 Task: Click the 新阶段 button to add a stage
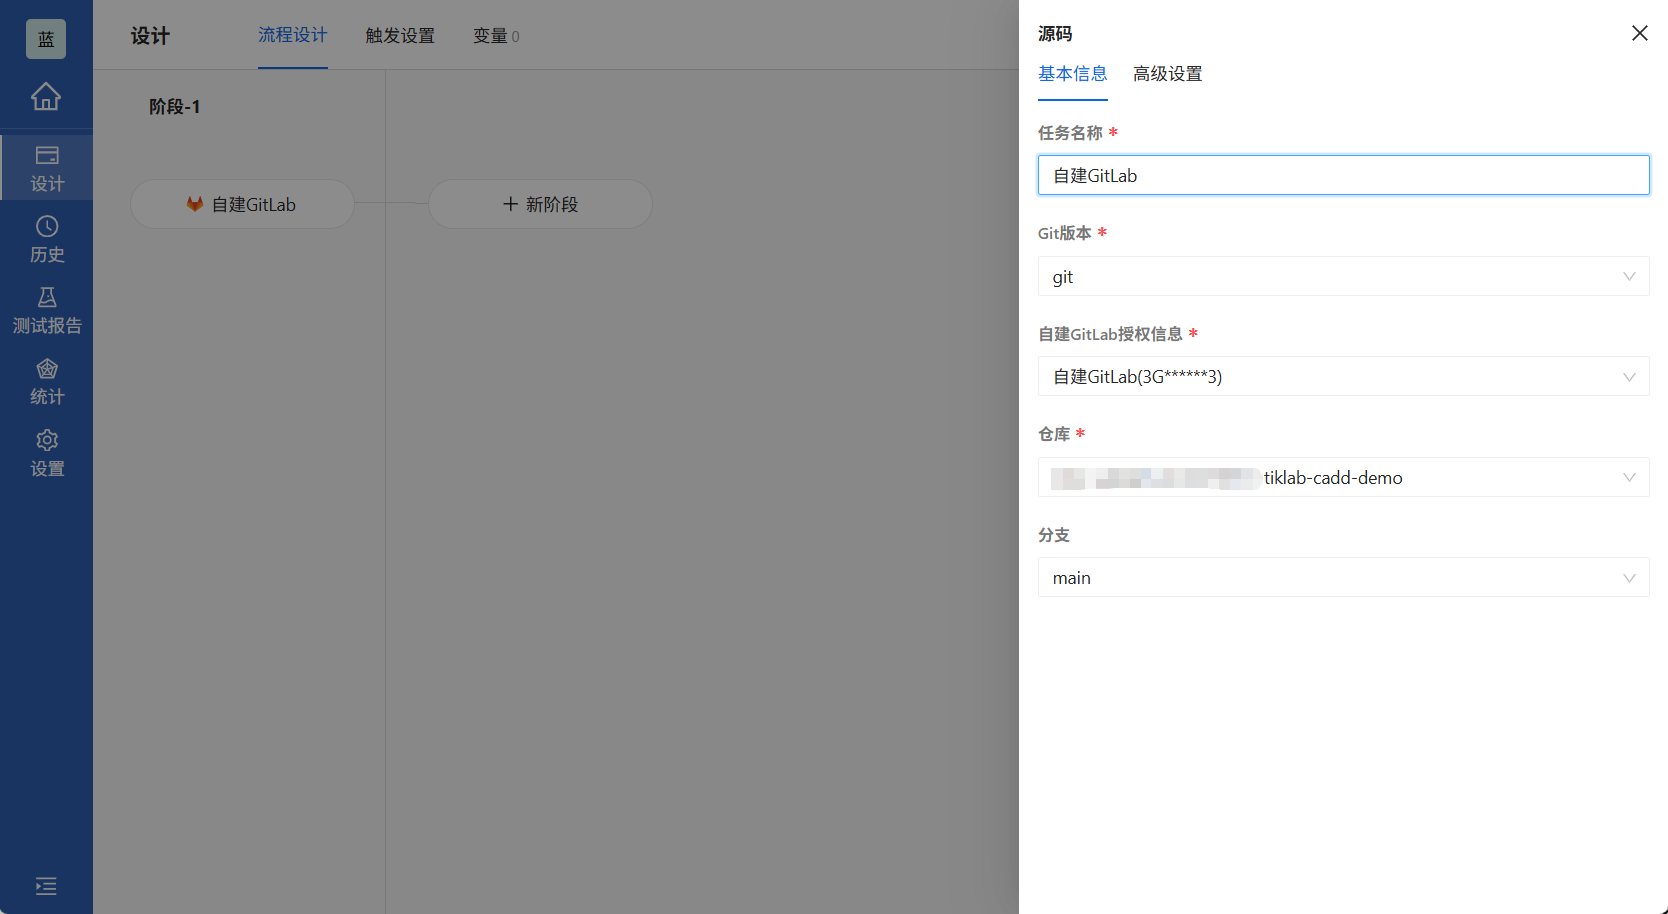[x=540, y=204]
